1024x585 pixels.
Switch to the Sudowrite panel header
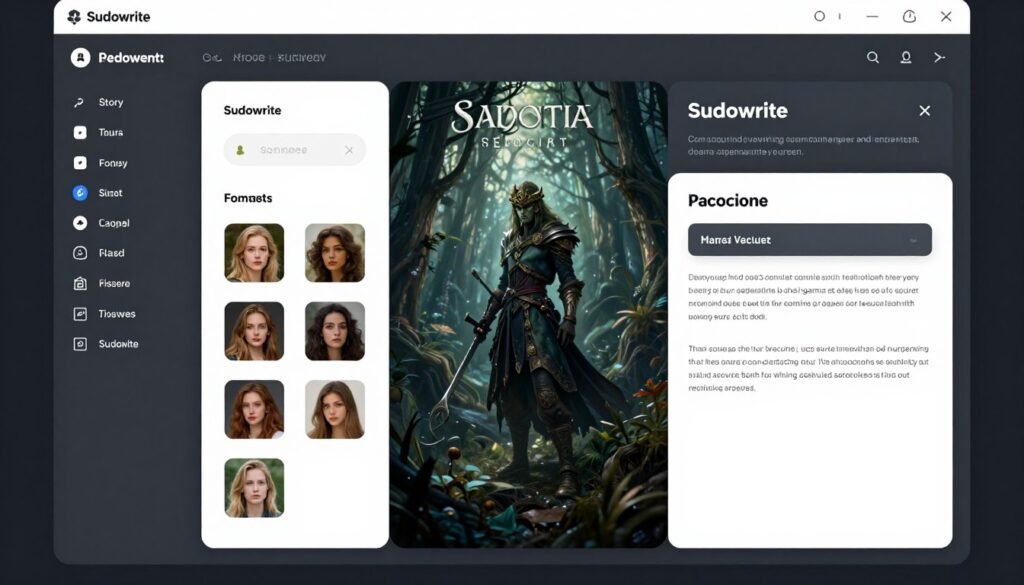pyautogui.click(x=738, y=110)
